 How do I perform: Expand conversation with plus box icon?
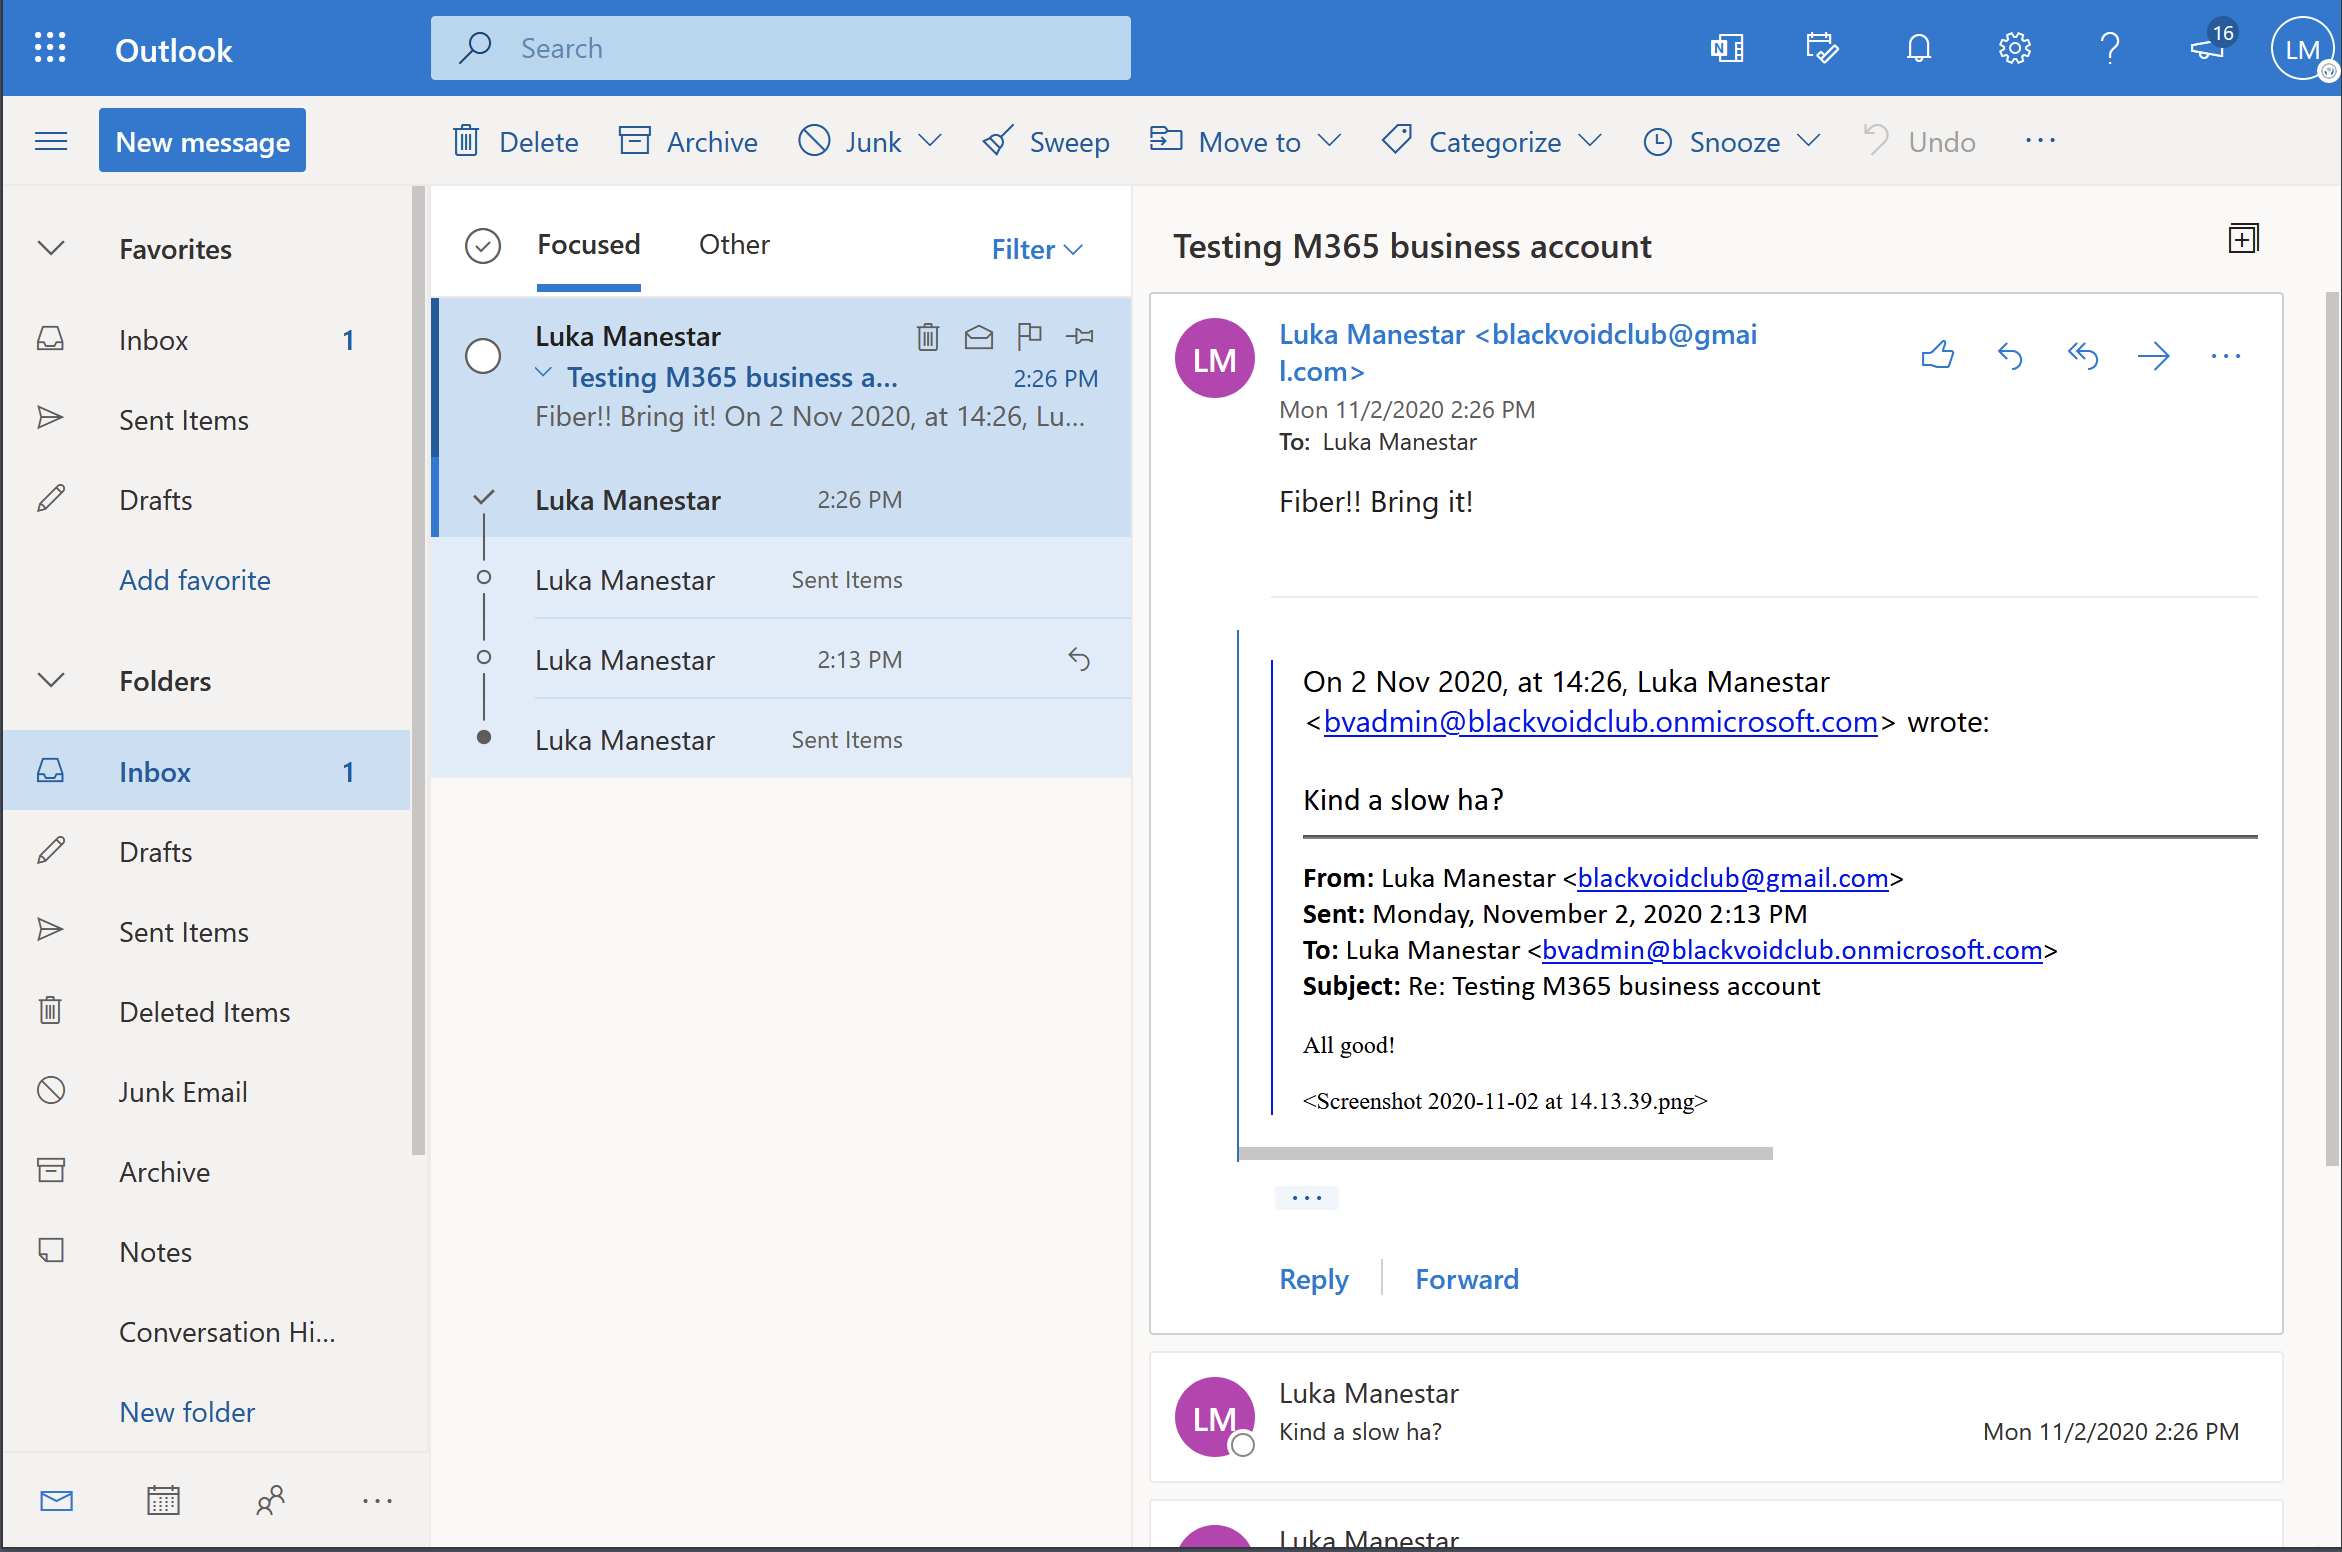(x=2243, y=239)
